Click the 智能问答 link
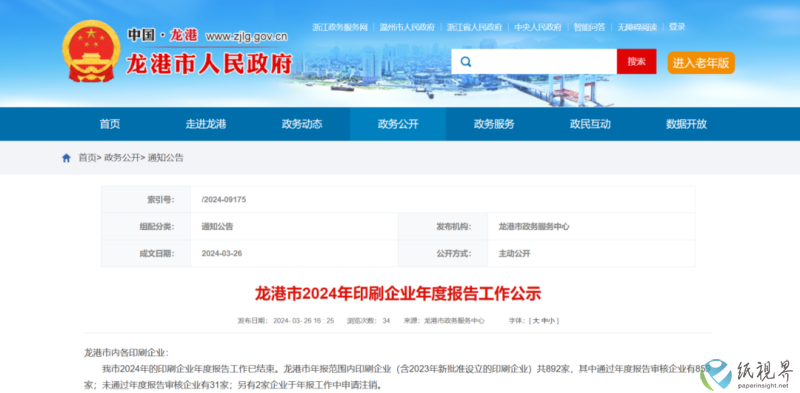 click(589, 27)
